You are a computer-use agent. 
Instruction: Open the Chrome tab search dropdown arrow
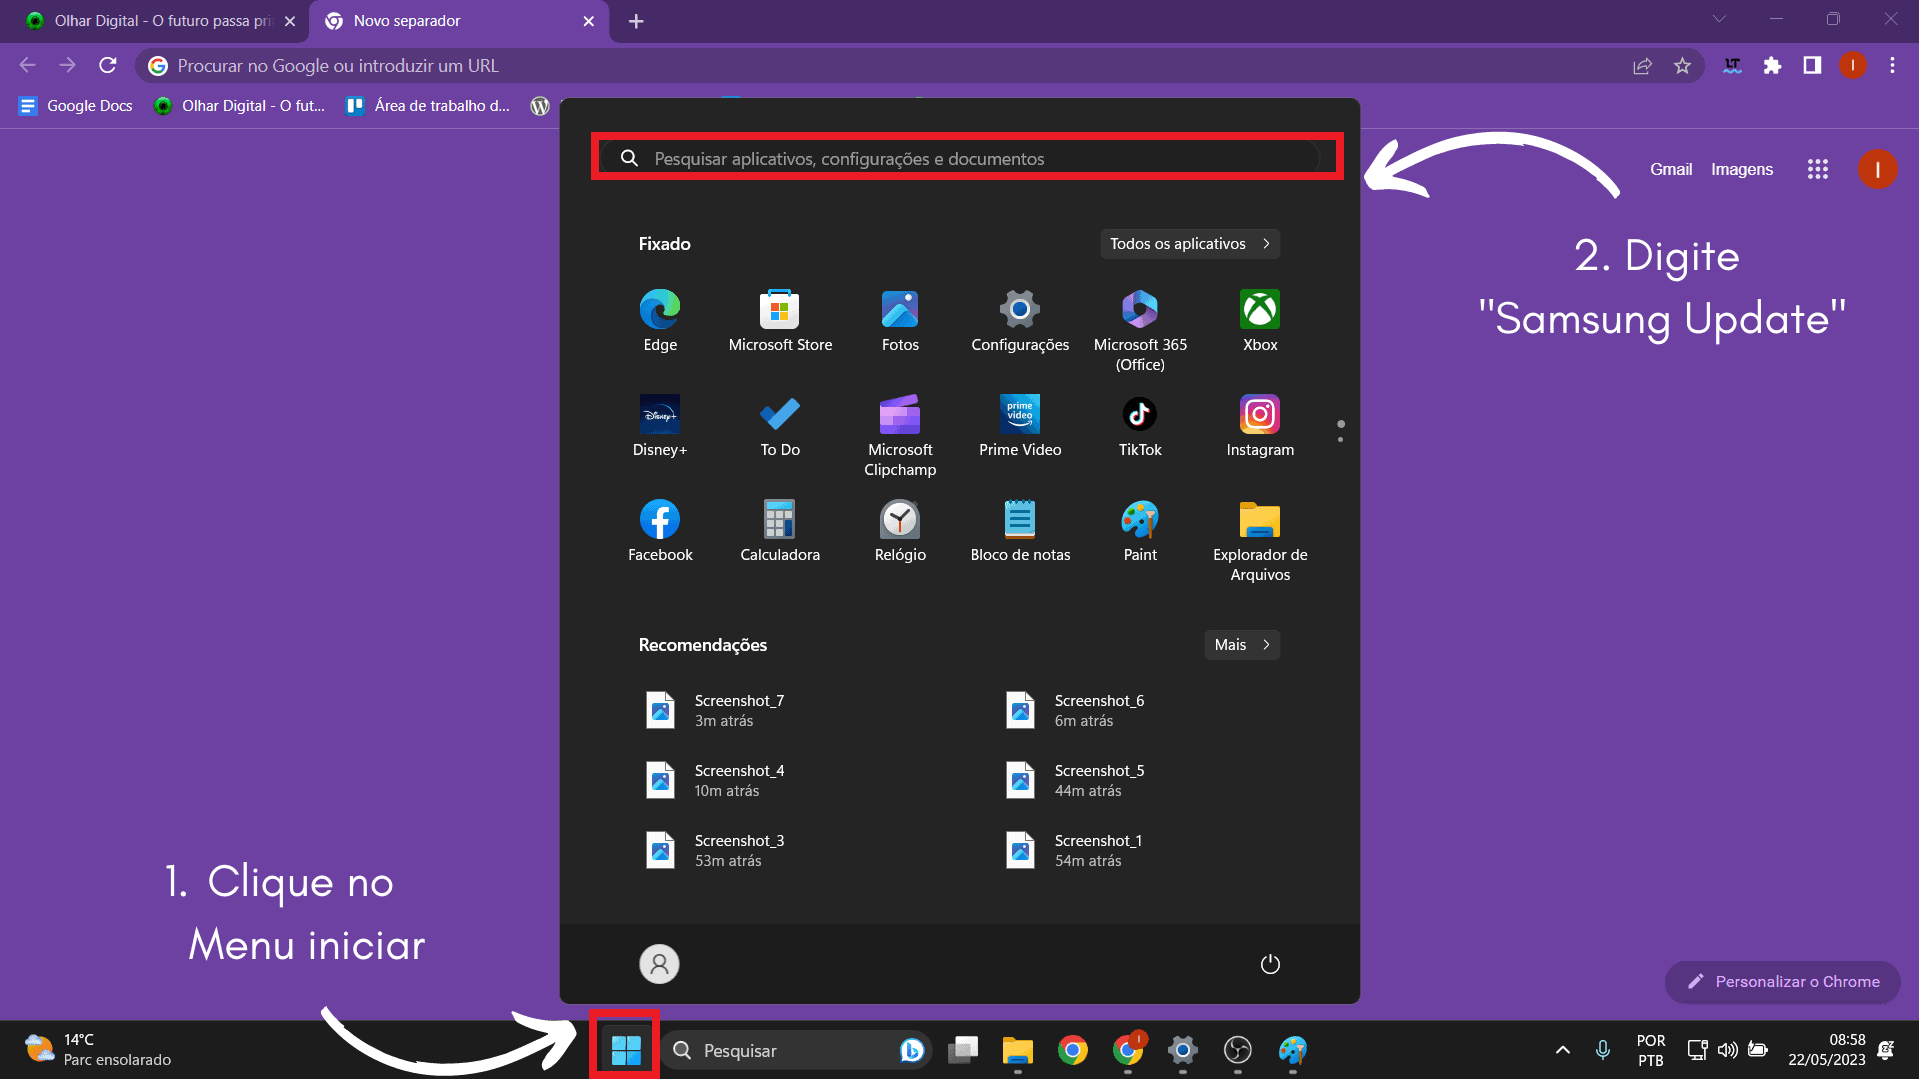(1719, 19)
